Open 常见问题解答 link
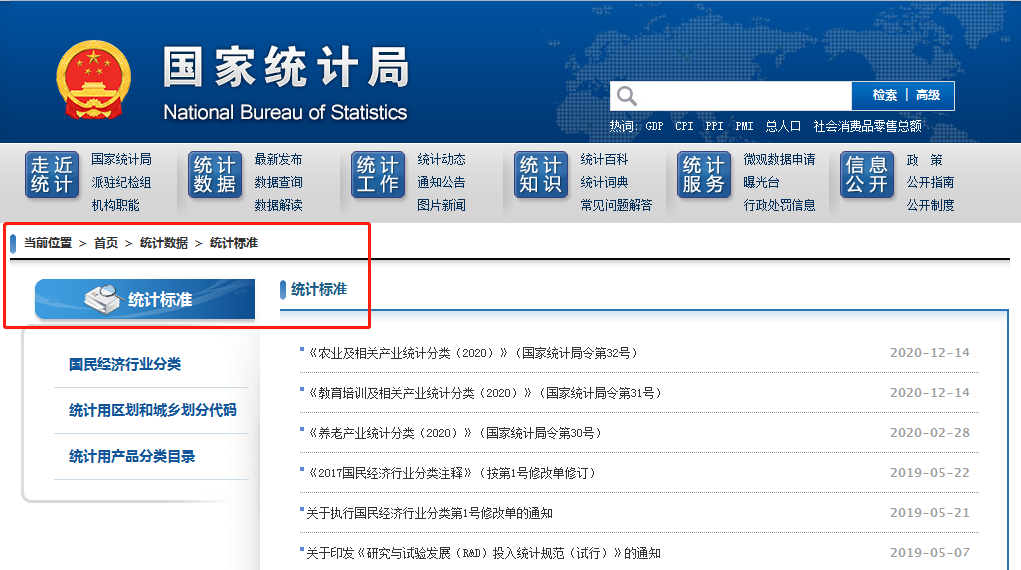 (x=616, y=205)
